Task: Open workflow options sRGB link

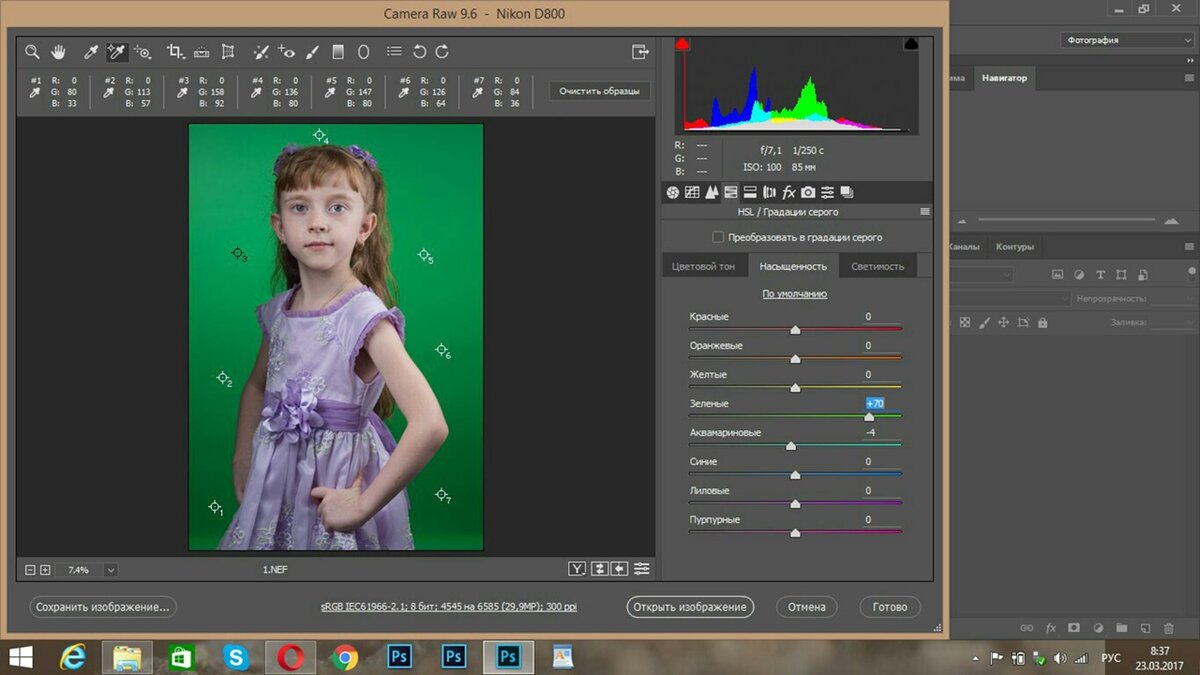Action: pos(448,607)
